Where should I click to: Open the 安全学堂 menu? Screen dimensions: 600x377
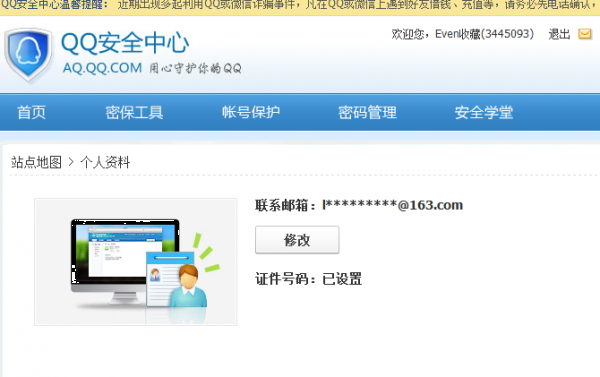point(484,113)
